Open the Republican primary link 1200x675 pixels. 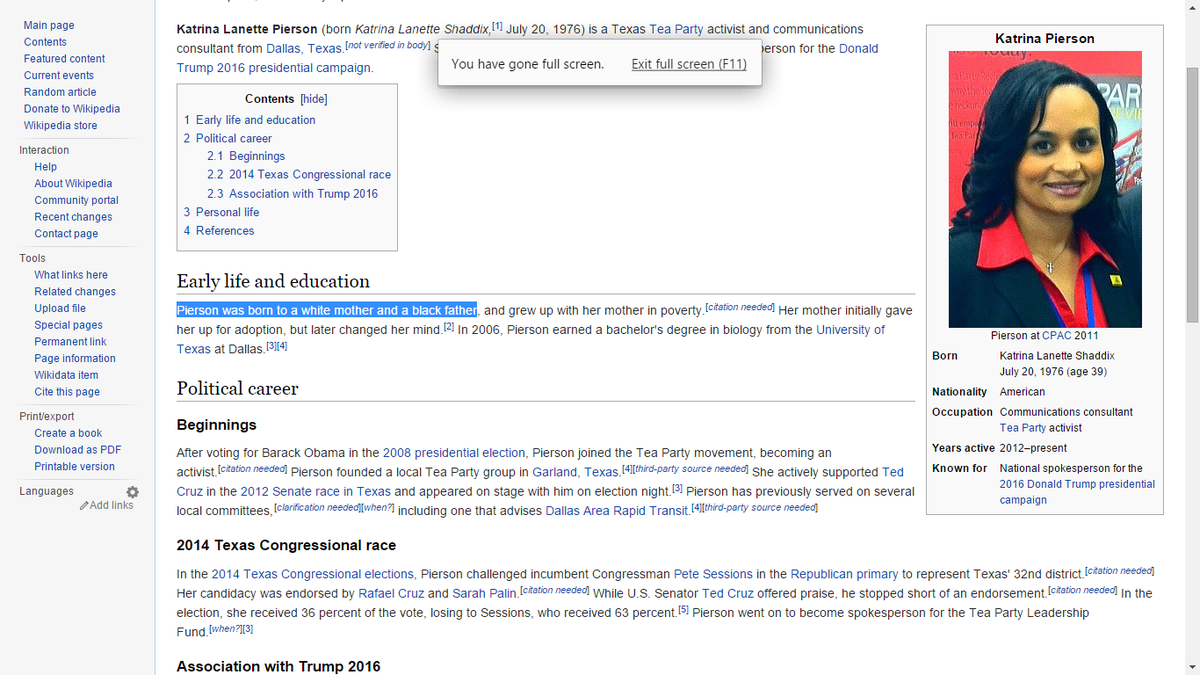point(844,574)
